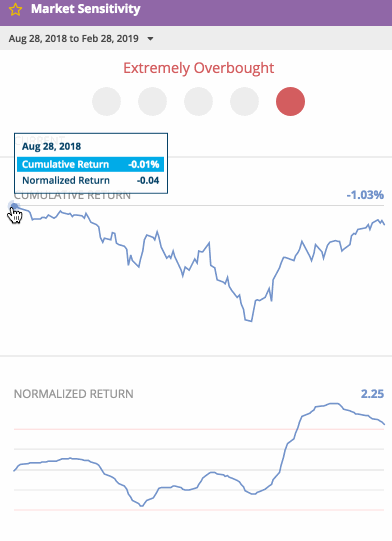Click the Extremely Overbought status text
The width and height of the screenshot is (392, 541).
[199, 68]
